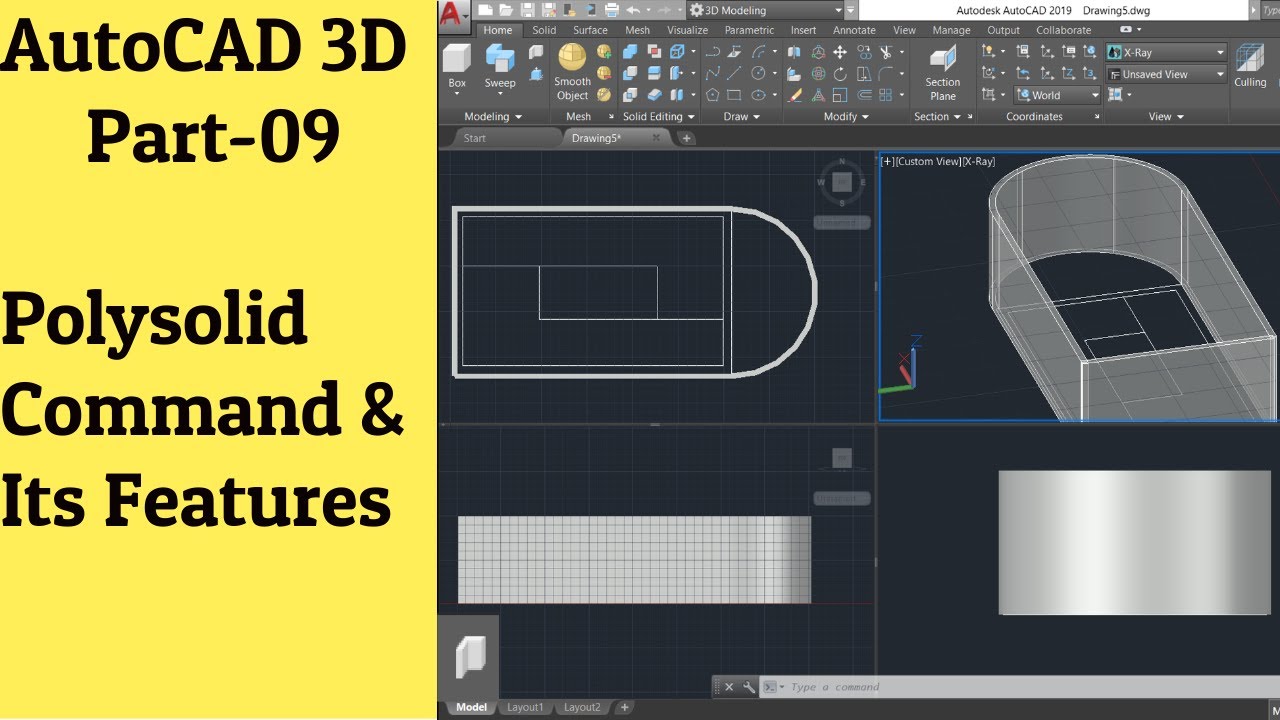Add a new layout tab
This screenshot has width=1280, height=720.
[x=624, y=707]
